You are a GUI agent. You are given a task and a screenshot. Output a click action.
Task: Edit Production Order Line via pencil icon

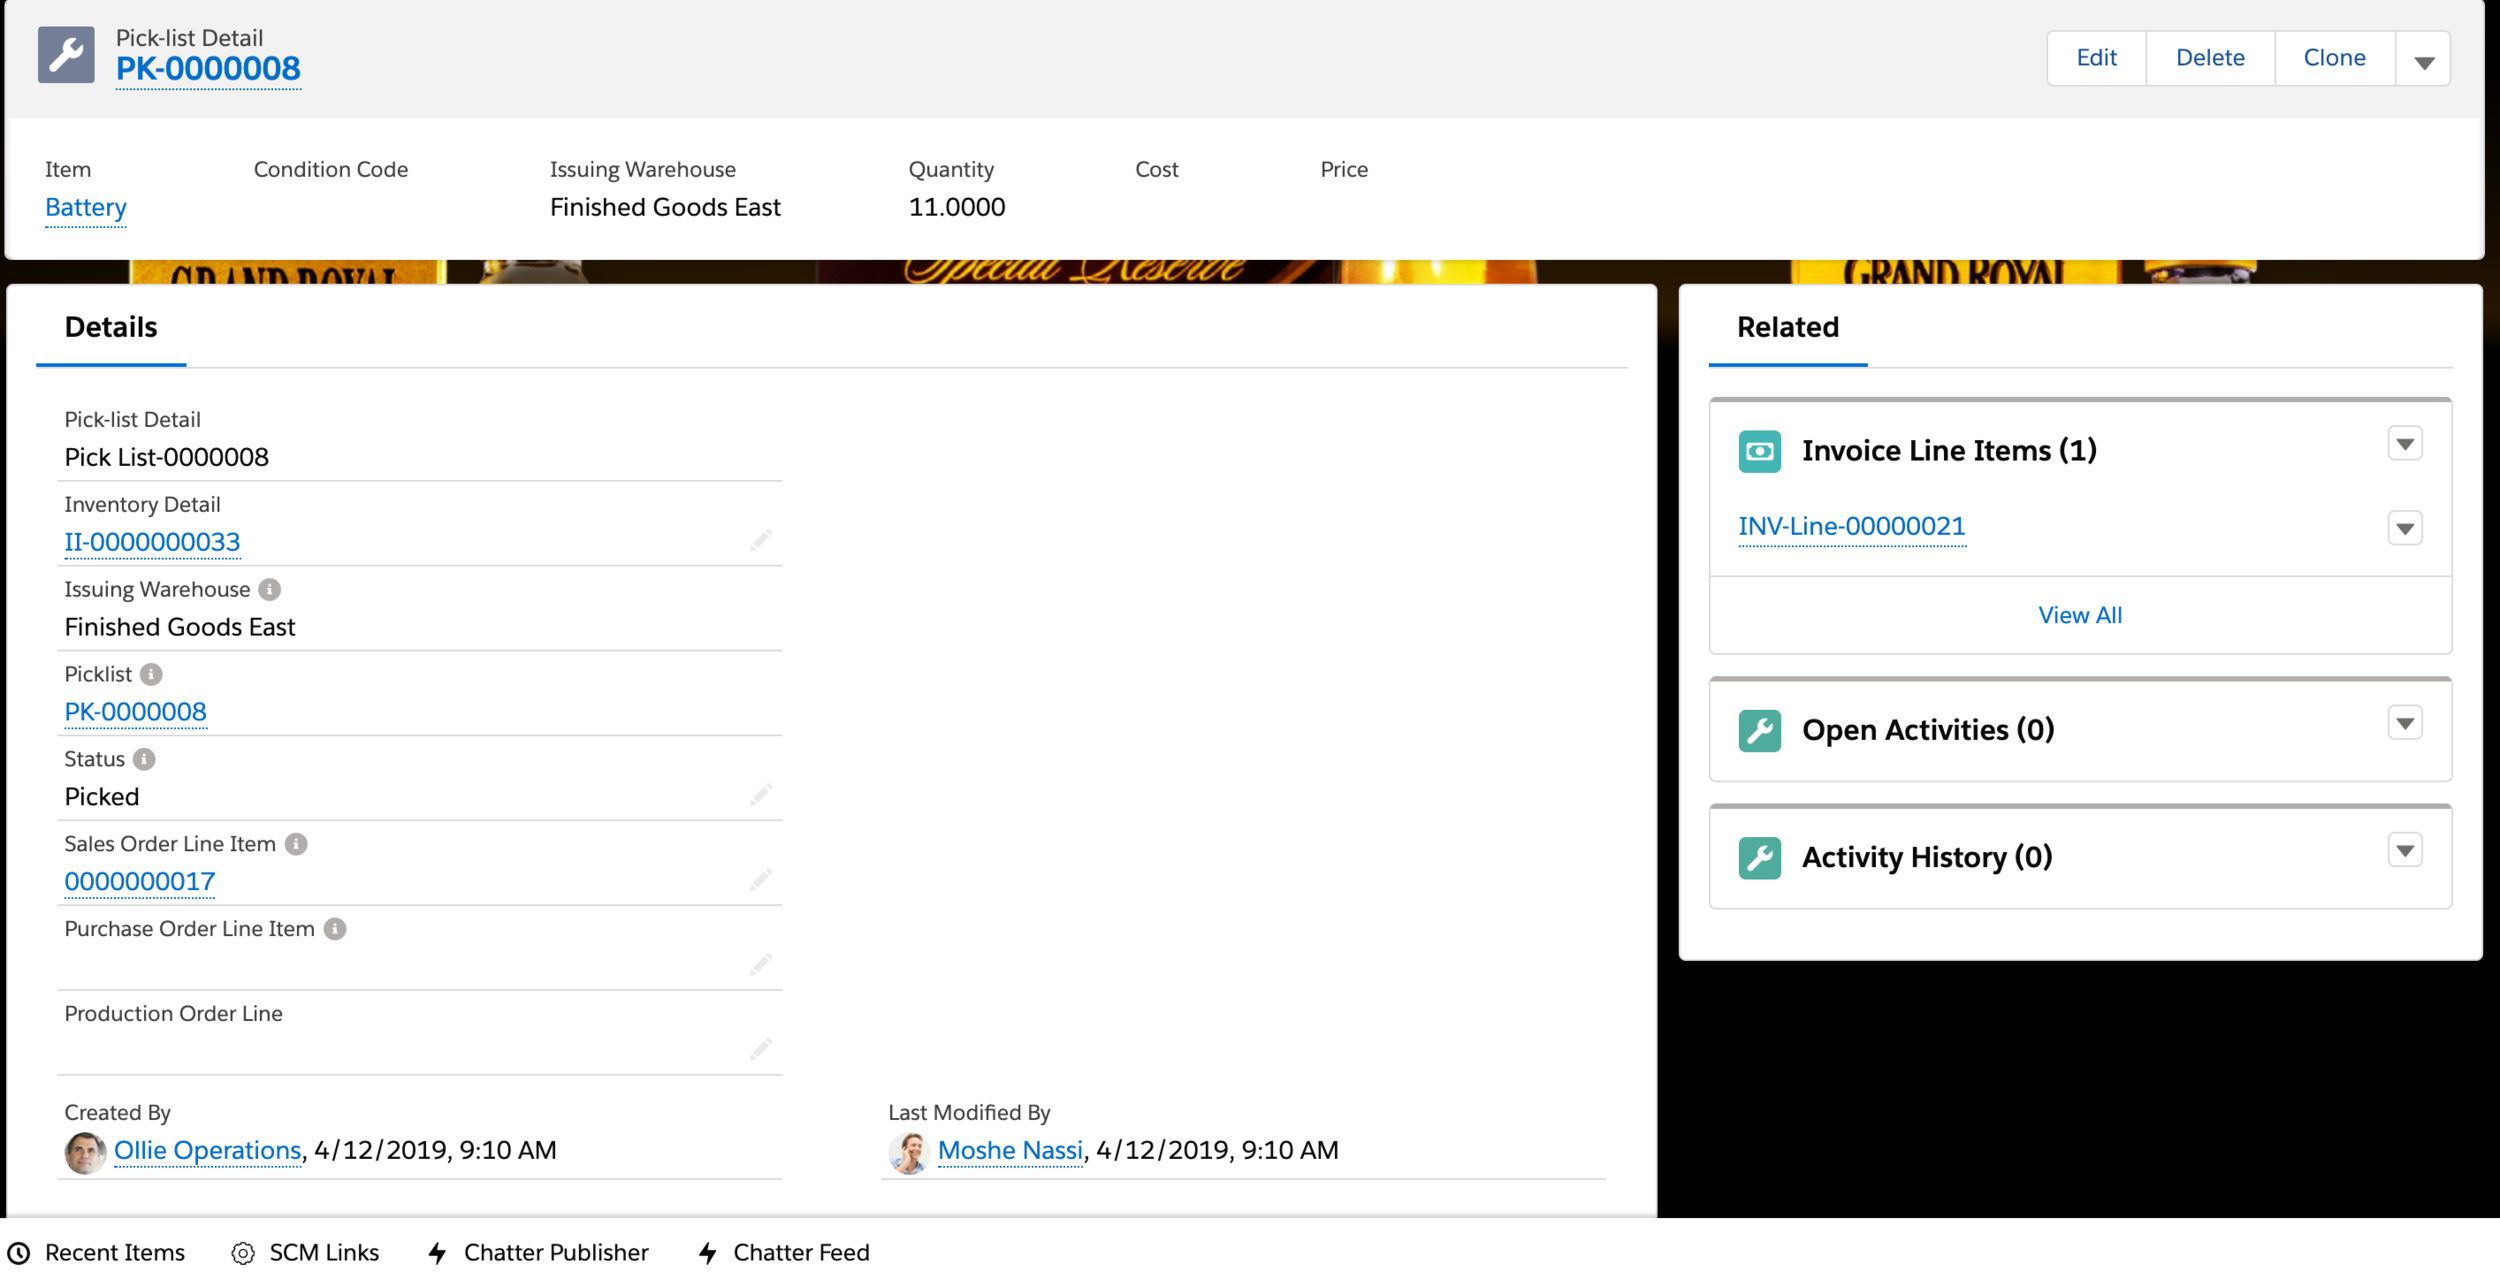tap(760, 1050)
